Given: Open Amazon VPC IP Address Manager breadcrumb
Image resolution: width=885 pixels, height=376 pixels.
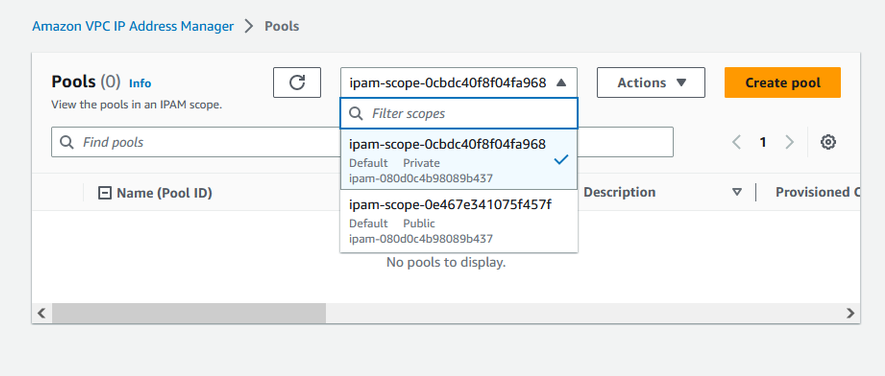Looking at the screenshot, I should click(133, 26).
